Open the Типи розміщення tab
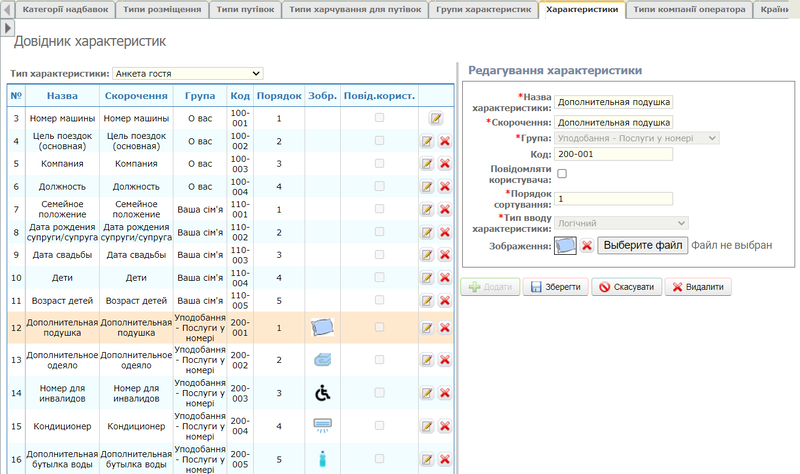Viewport: 800px width, 474px height. click(x=165, y=9)
